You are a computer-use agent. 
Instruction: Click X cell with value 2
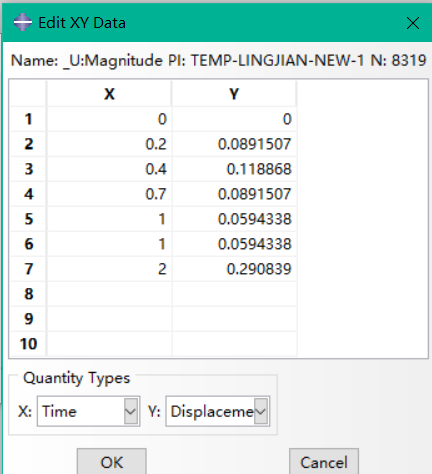point(109,269)
